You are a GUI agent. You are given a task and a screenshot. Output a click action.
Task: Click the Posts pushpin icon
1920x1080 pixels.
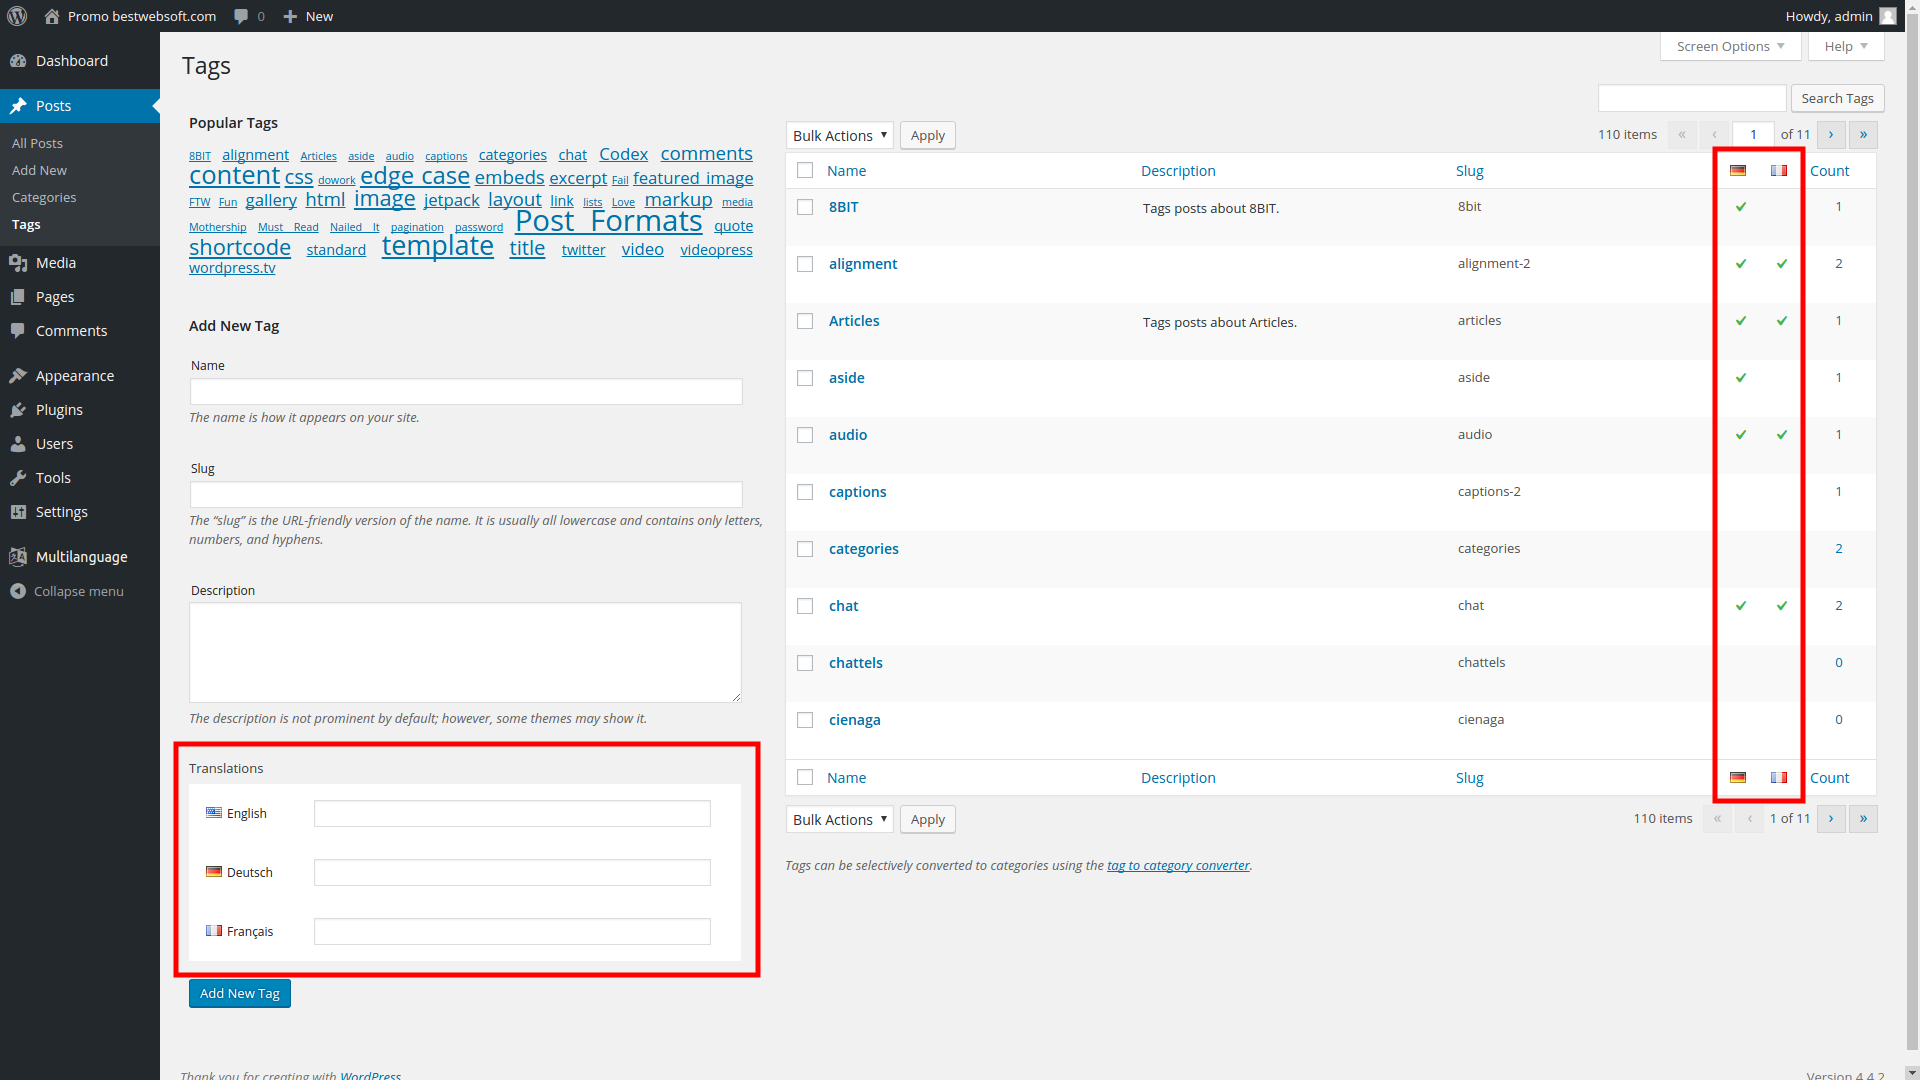pyautogui.click(x=18, y=106)
